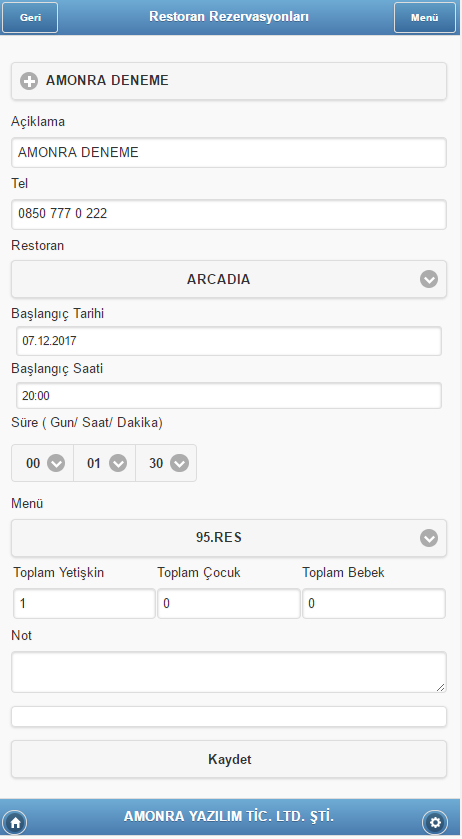The image size is (462, 839).
Task: Focus the Toplam Yetişkin input
Action: tap(84, 604)
